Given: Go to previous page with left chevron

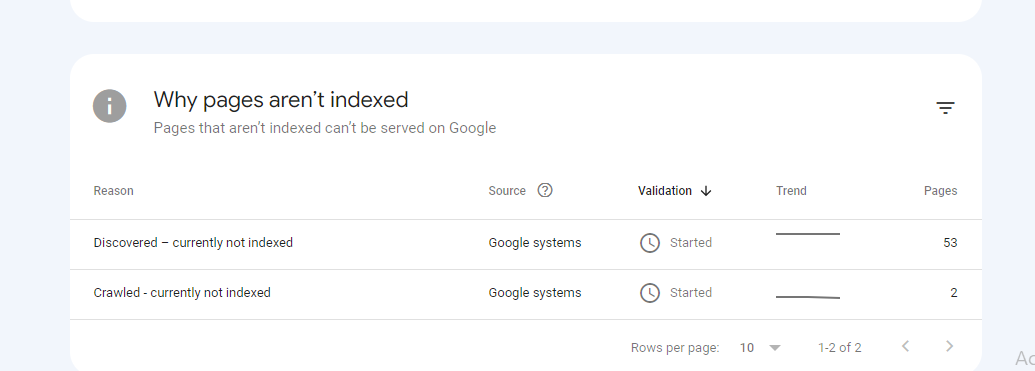Looking at the screenshot, I should [x=906, y=346].
